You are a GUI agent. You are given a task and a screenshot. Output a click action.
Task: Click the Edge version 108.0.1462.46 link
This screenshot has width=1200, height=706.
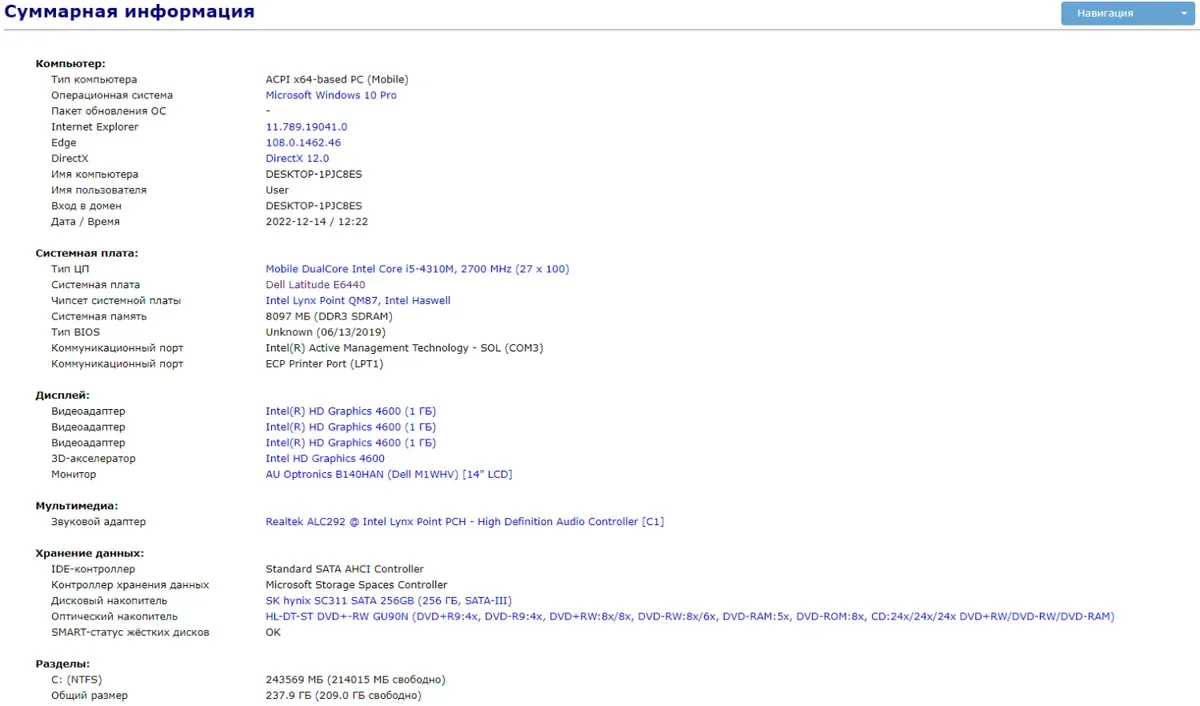coord(303,143)
